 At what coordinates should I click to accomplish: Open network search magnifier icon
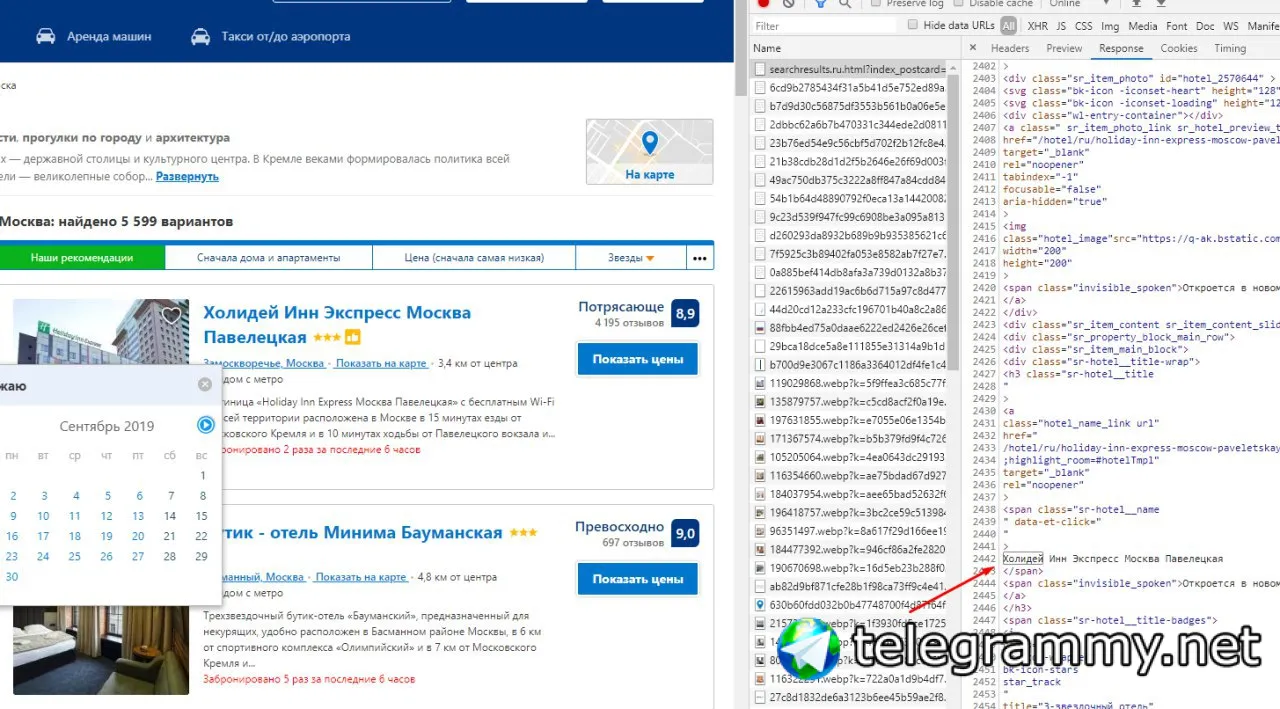(845, 3)
